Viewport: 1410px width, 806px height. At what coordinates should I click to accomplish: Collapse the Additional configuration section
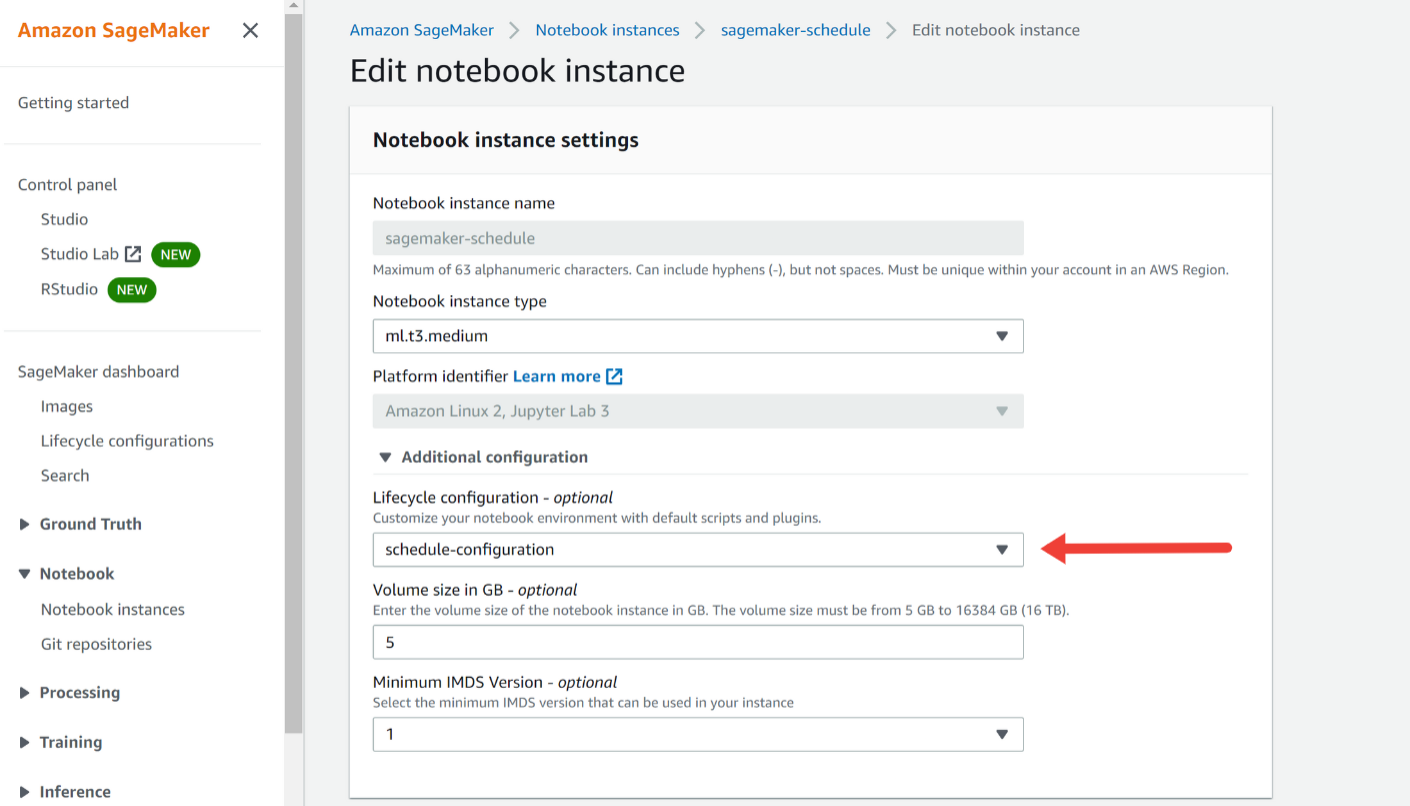coord(385,457)
